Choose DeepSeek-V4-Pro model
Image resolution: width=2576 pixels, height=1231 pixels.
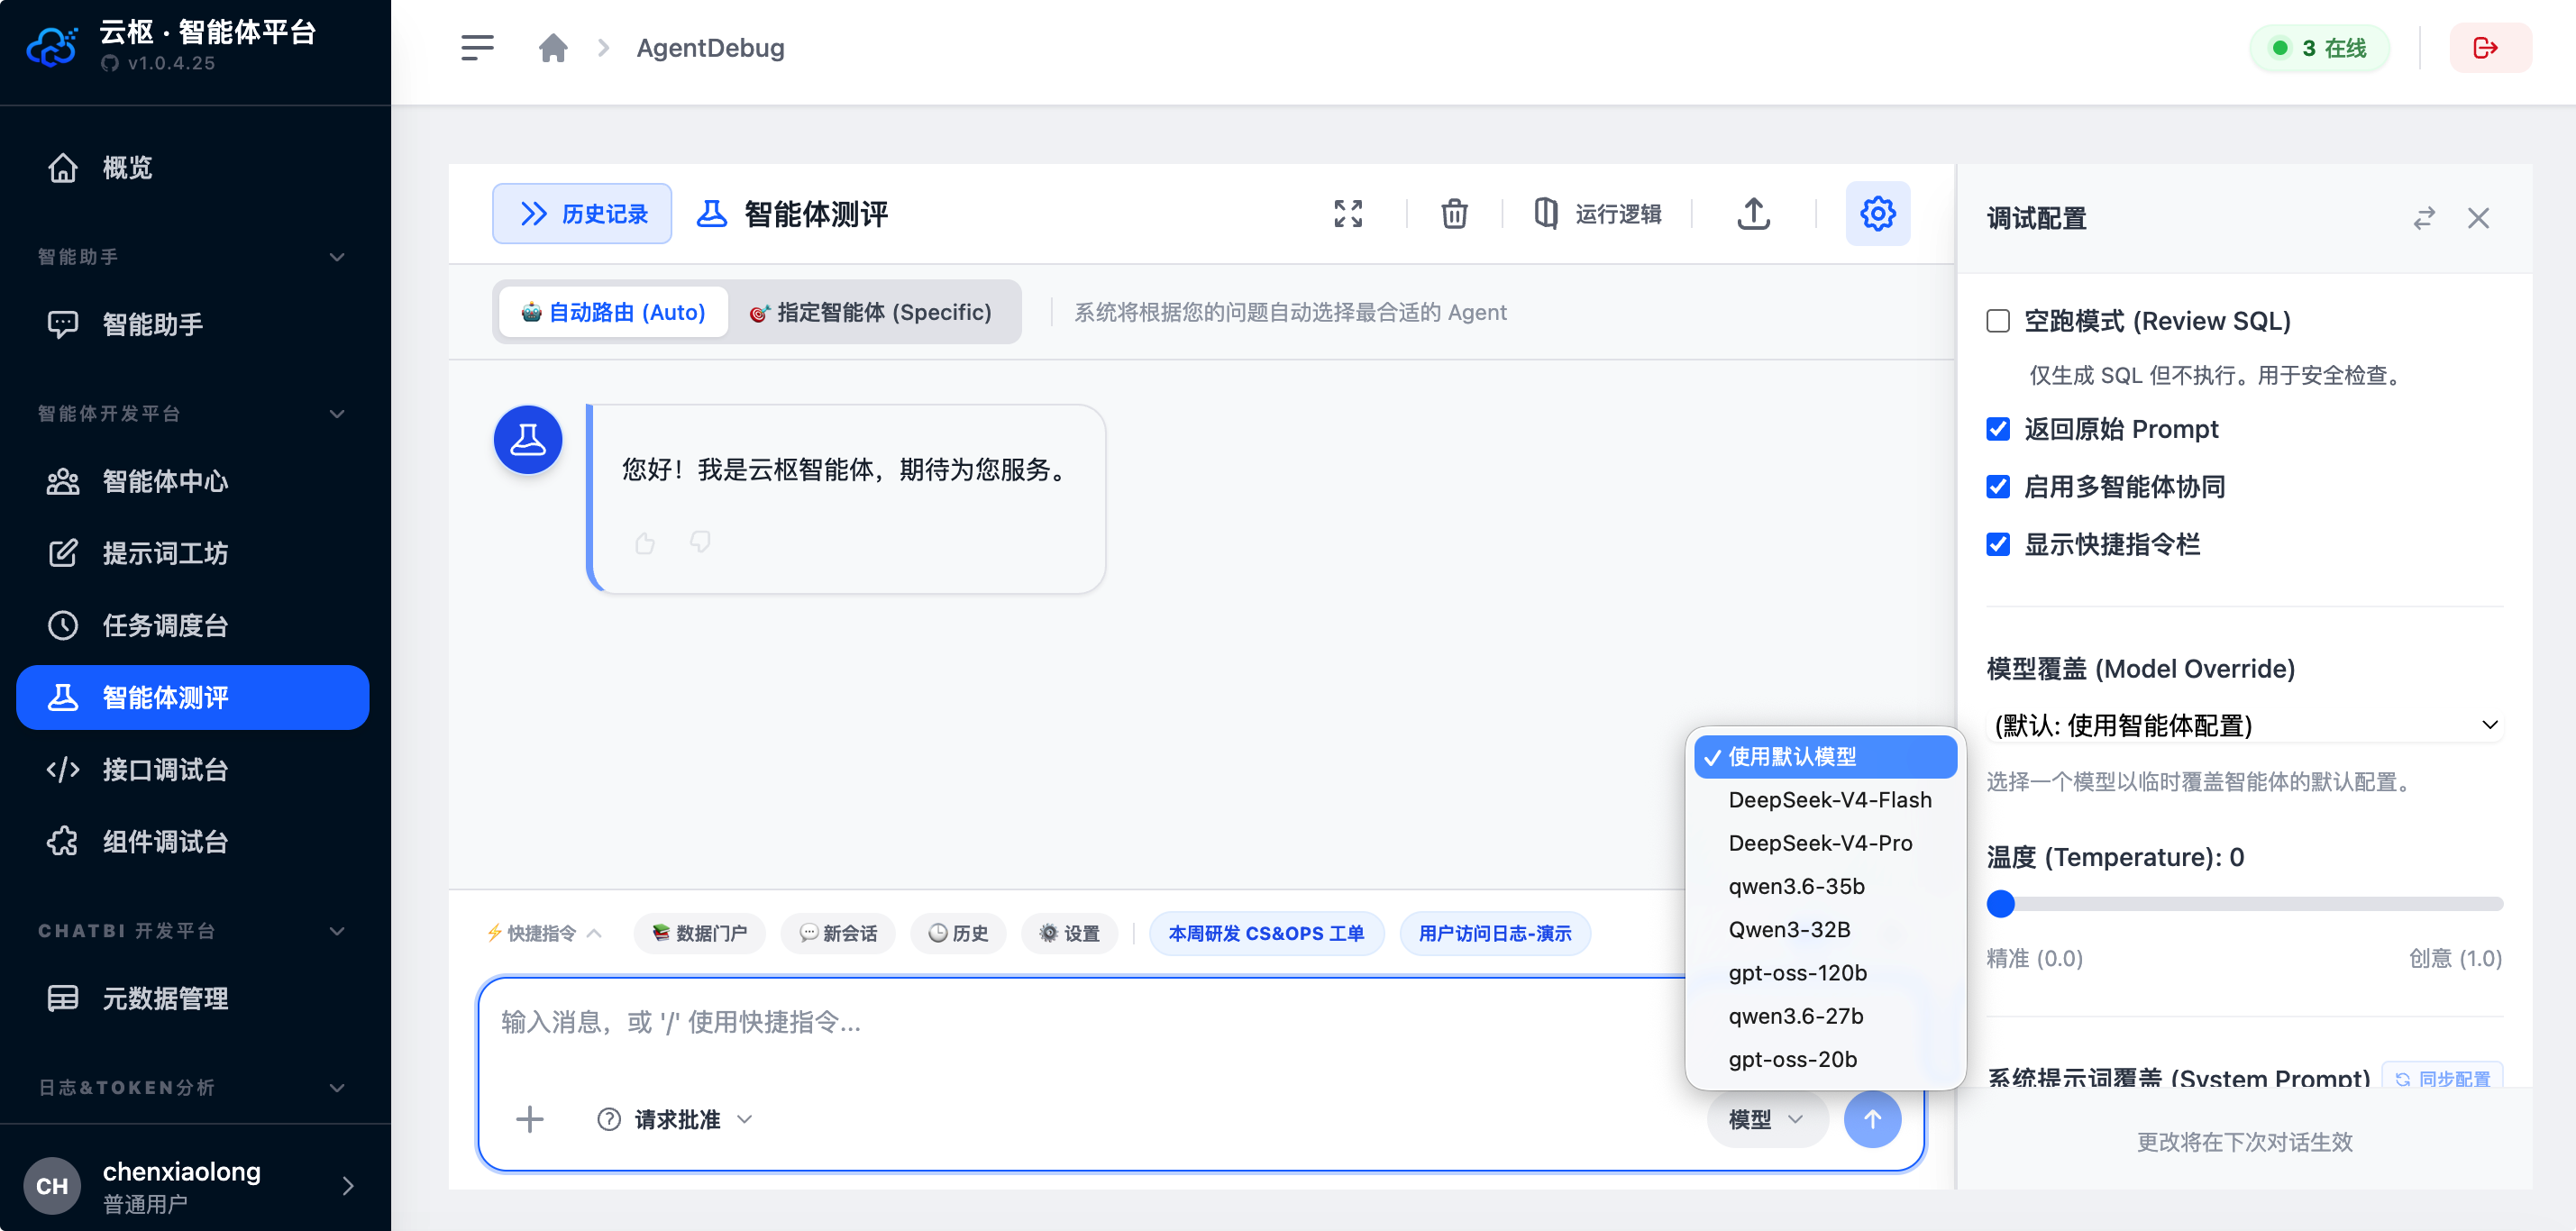pos(1825,843)
